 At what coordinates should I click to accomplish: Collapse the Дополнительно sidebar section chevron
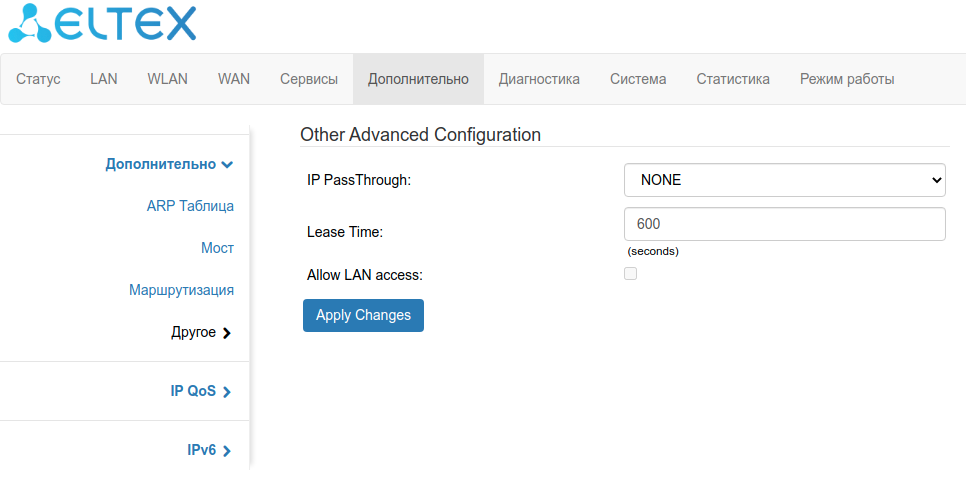click(228, 165)
